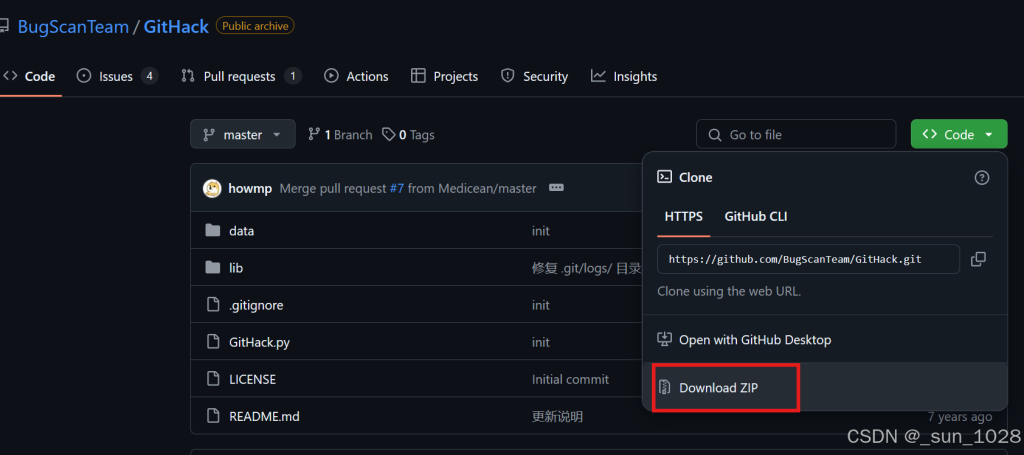
Task: View the 0 Tags link
Action: coord(408,135)
